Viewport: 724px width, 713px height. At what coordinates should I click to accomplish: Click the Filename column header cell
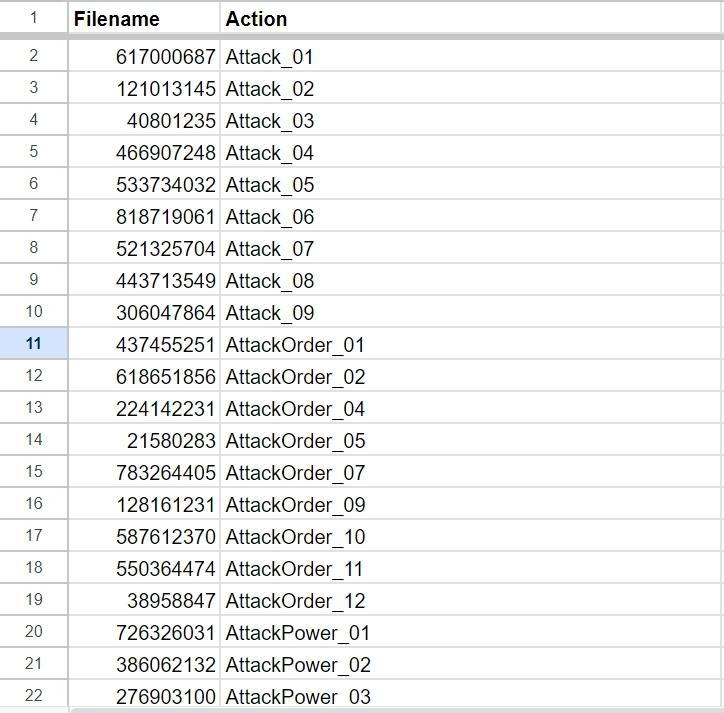pos(144,19)
